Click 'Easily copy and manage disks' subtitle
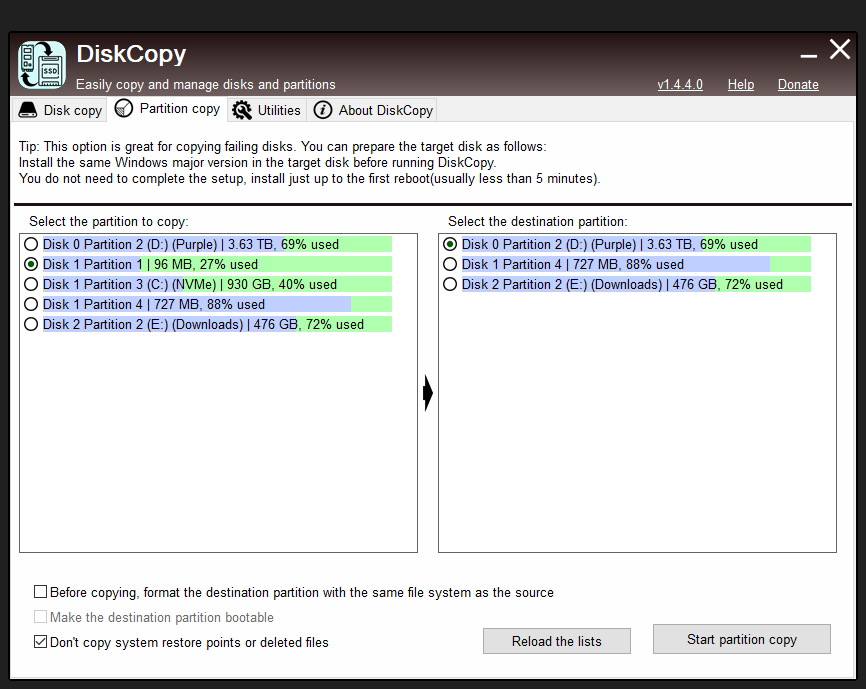This screenshot has height=689, width=866. click(x=205, y=84)
